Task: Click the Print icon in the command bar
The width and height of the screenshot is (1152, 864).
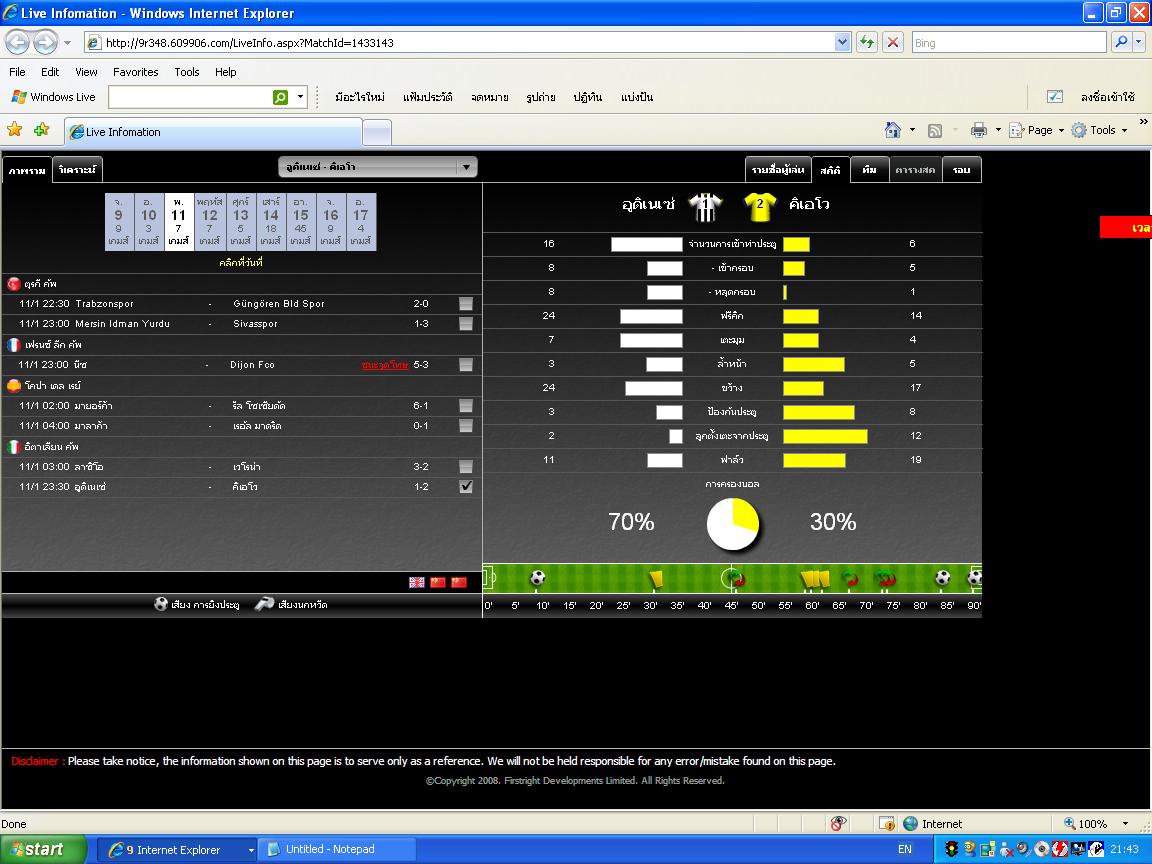Action: (979, 130)
